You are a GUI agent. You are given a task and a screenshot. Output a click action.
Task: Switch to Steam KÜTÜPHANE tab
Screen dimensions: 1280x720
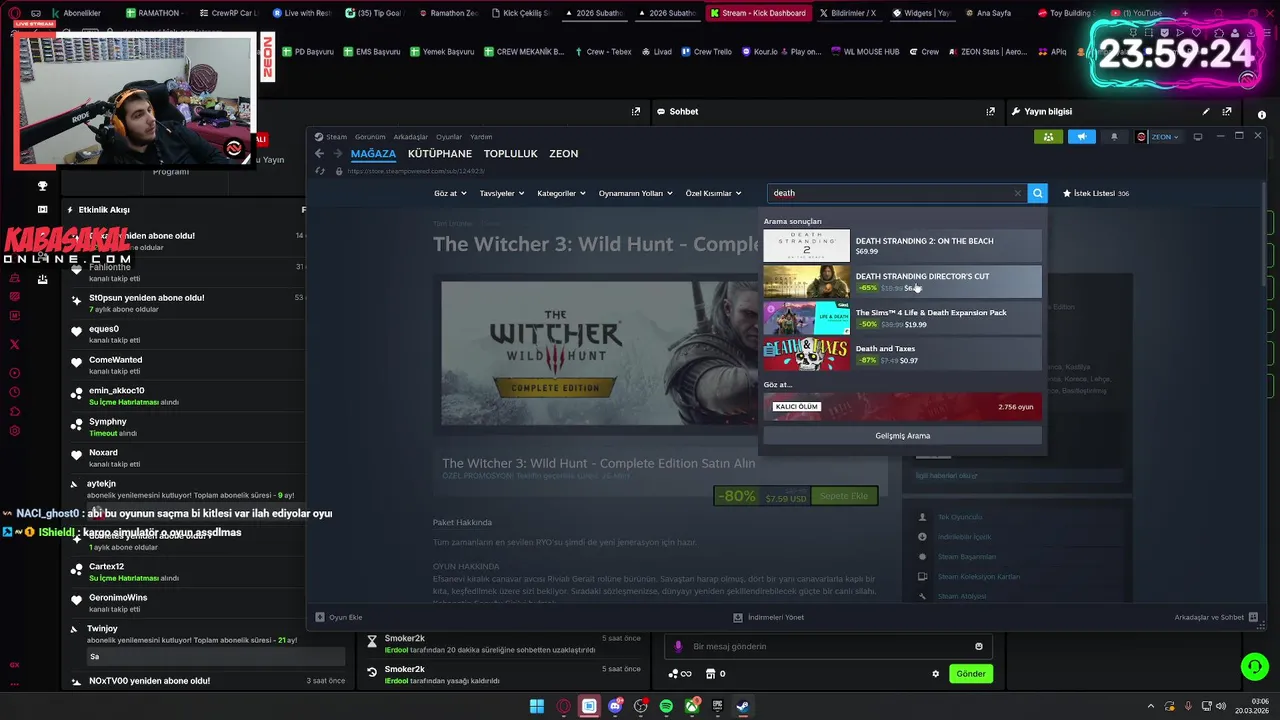440,154
